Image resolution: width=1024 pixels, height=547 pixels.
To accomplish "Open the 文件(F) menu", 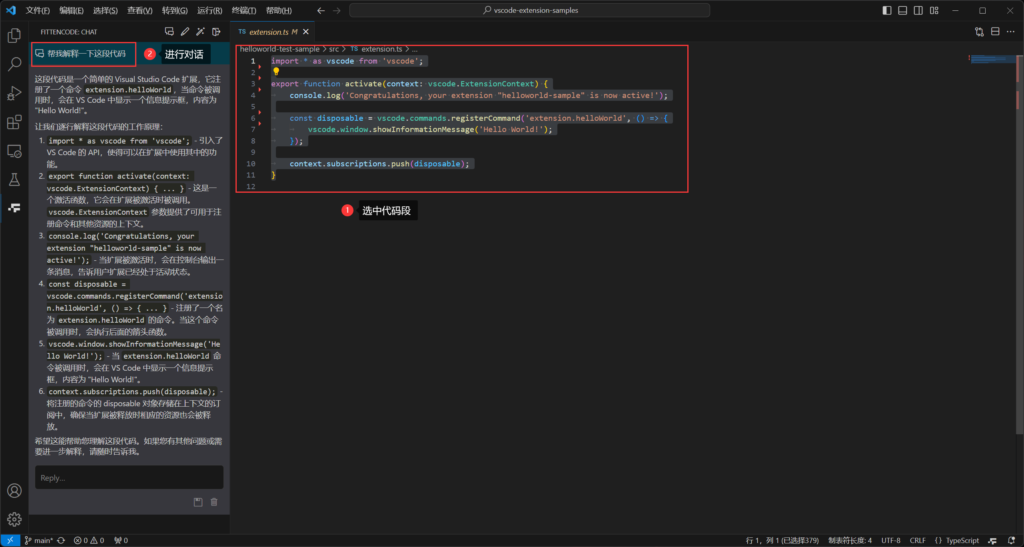I will tap(37, 10).
